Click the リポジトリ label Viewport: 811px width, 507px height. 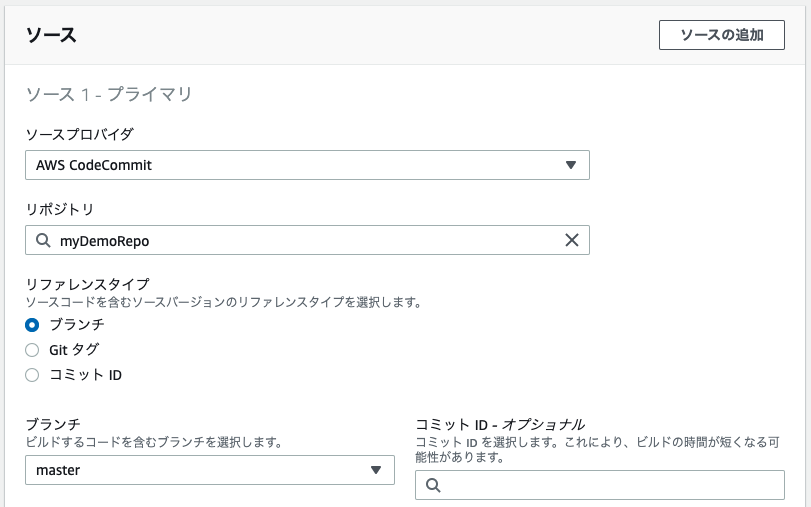tap(59, 210)
